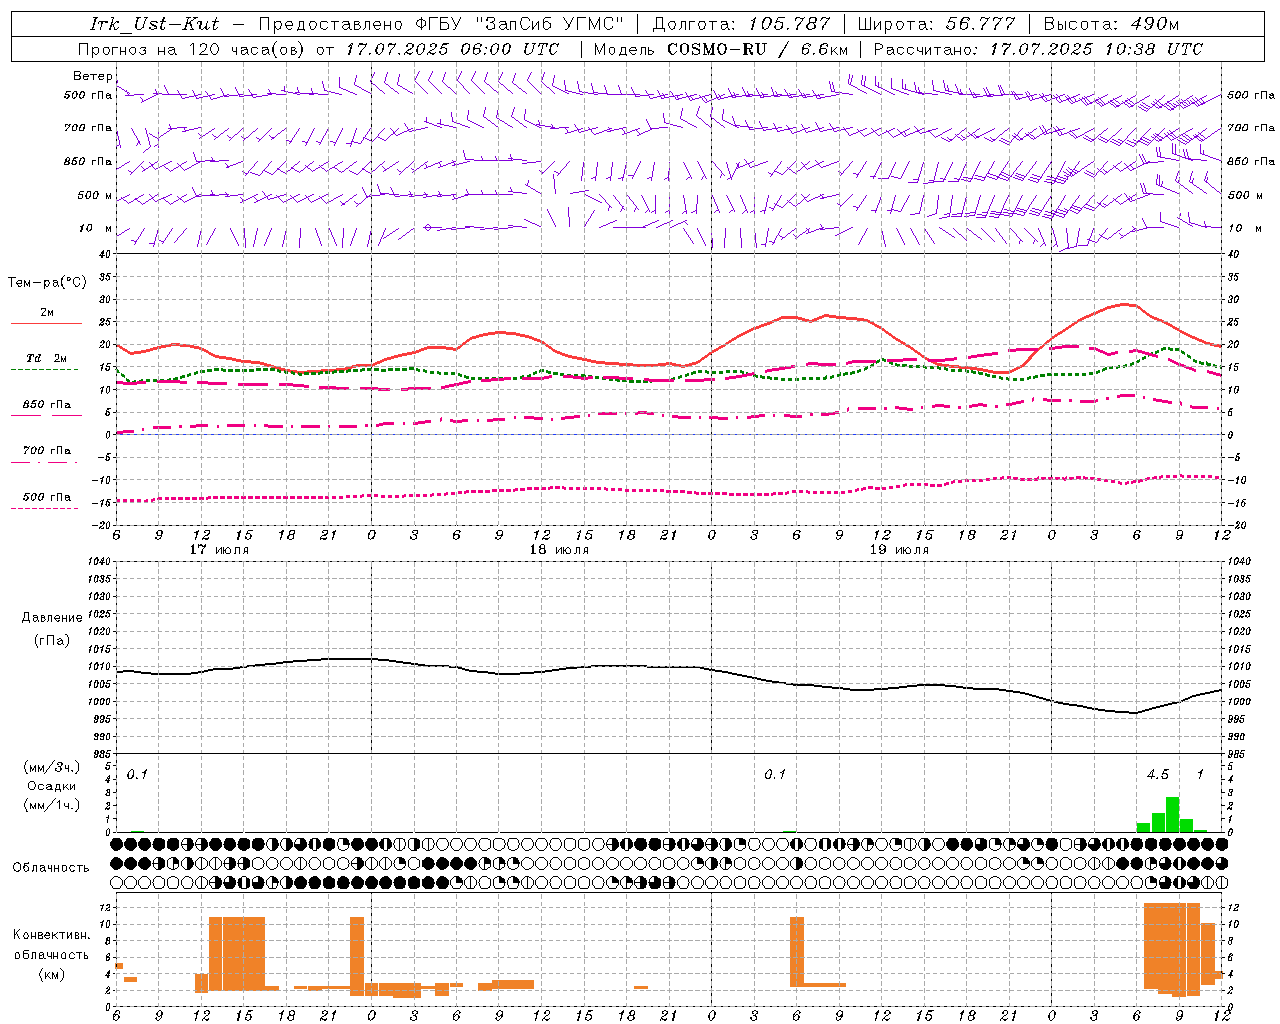The image size is (1280, 1024).
Task: Click the "Давление" pressure panel label
Action: [x=52, y=618]
